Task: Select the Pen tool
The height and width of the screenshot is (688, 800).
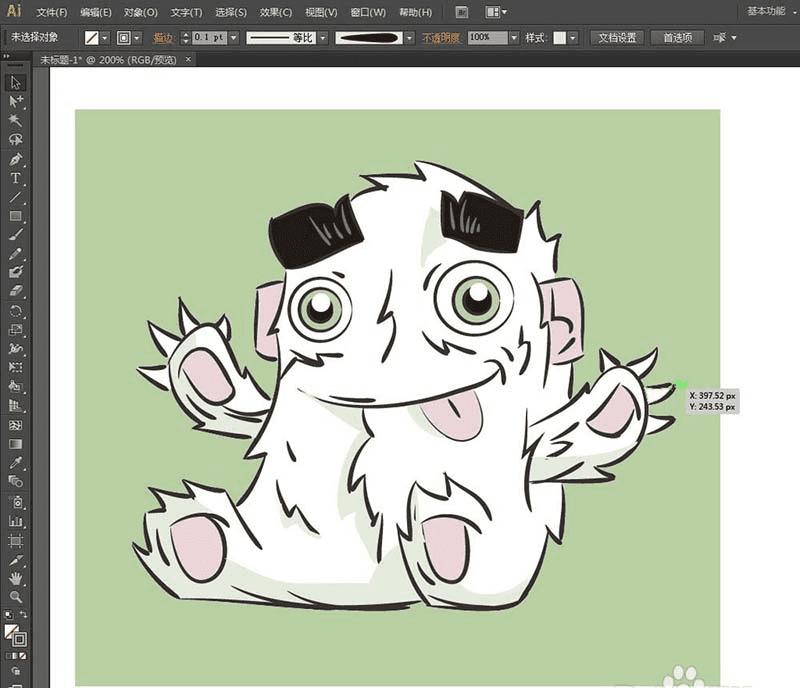Action: (x=15, y=159)
